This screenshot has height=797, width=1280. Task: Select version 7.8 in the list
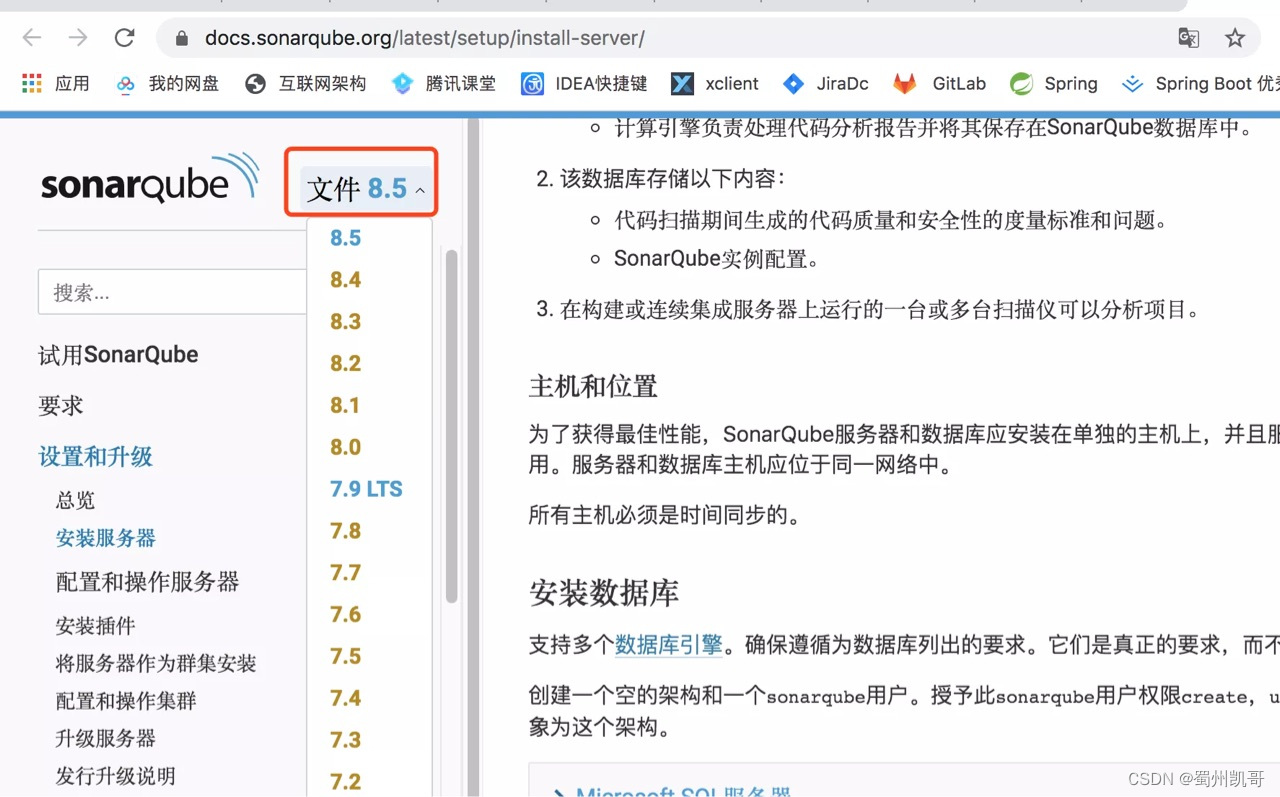click(x=345, y=531)
